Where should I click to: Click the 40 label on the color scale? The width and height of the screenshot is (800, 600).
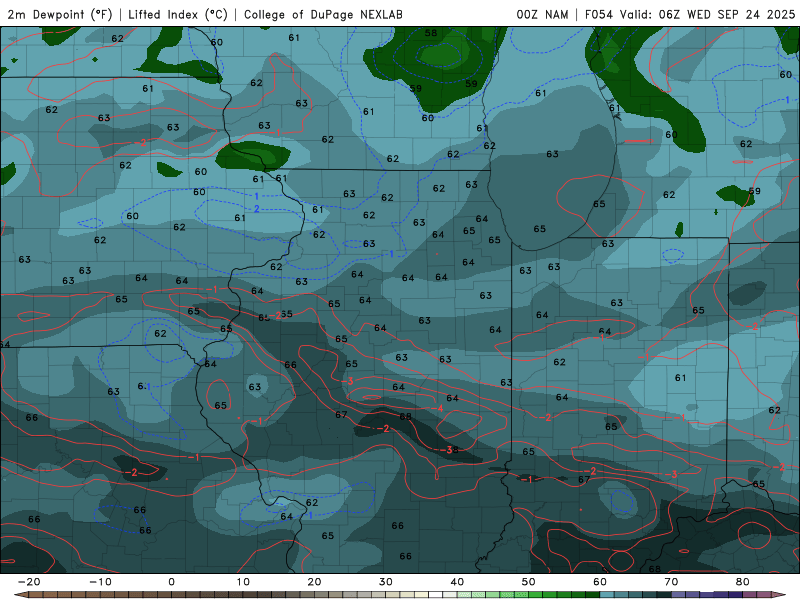457,582
